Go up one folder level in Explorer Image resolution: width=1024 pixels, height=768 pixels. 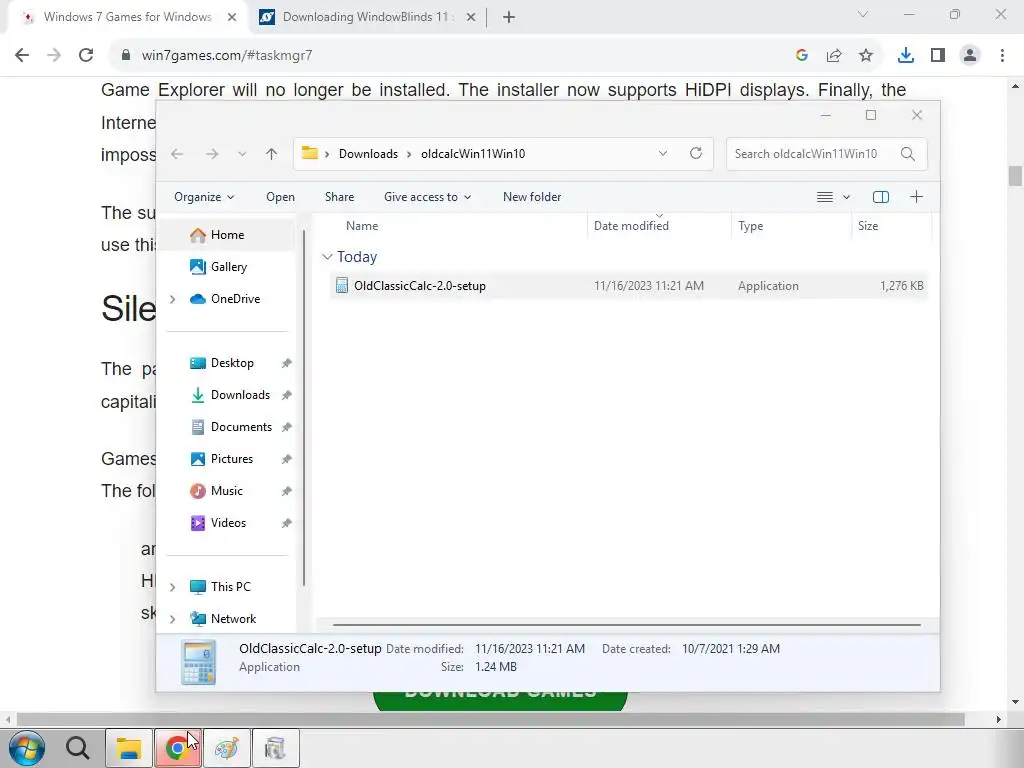[272, 154]
